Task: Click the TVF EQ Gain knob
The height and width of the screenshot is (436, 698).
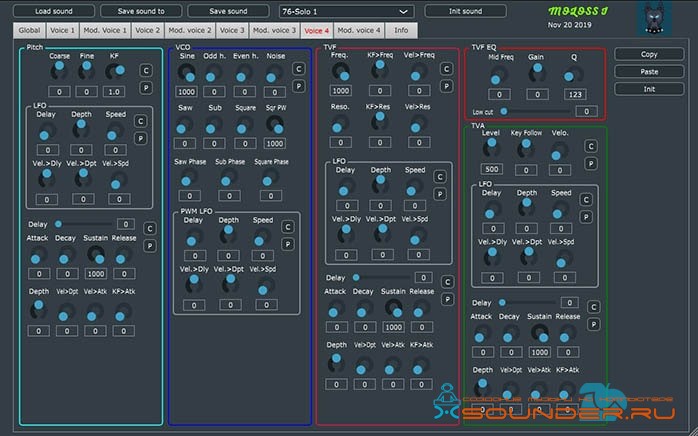Action: click(x=537, y=73)
